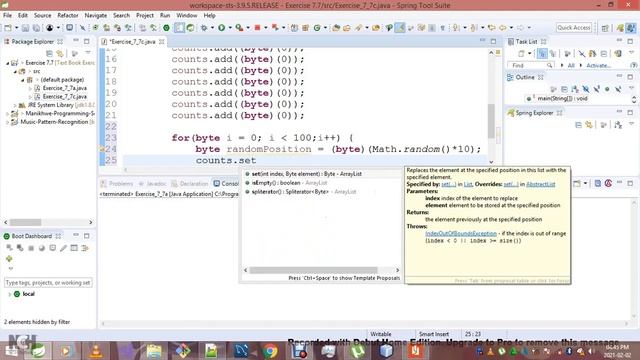Image resolution: width=640 pixels, height=360 pixels.
Task: Click the Collapse All icon in Package Explorer
Action: point(49,53)
